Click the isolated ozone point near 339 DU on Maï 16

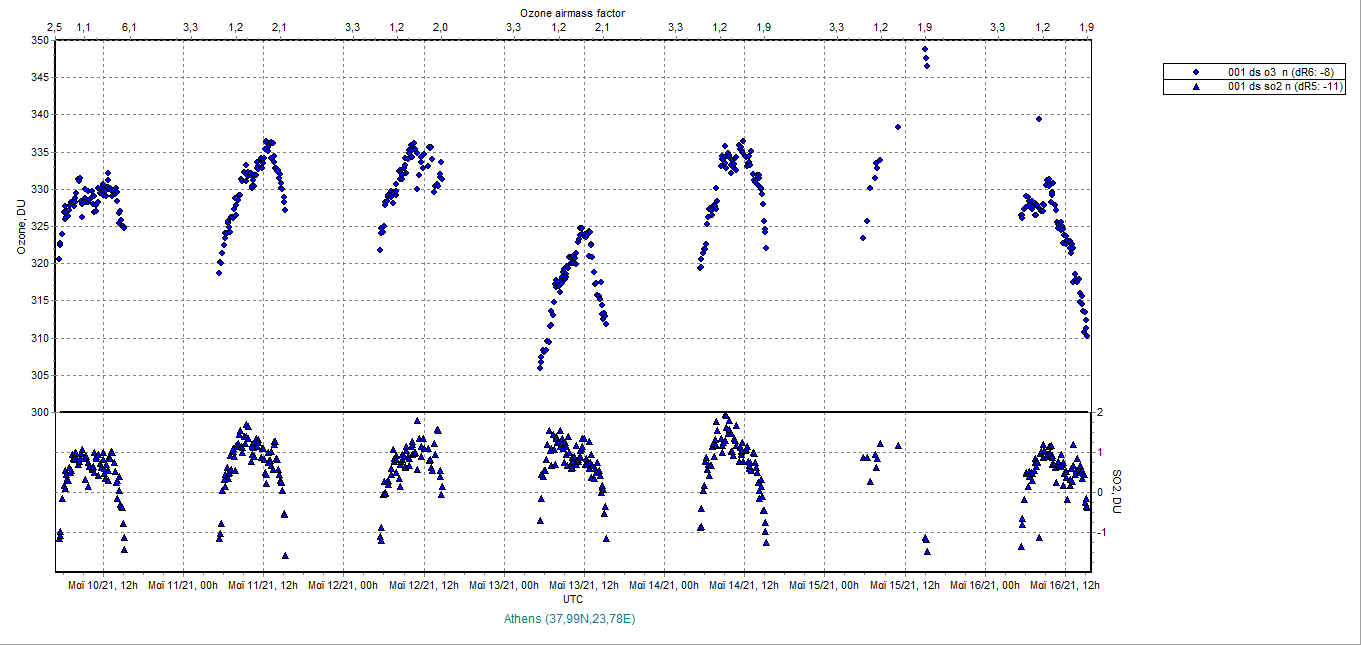(1040, 119)
